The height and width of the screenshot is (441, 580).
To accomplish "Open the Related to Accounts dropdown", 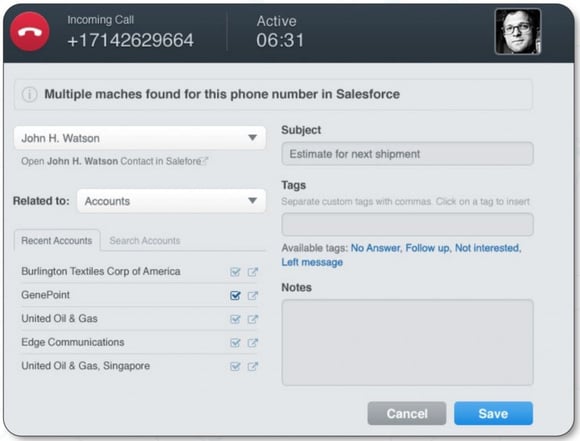I will 171,201.
